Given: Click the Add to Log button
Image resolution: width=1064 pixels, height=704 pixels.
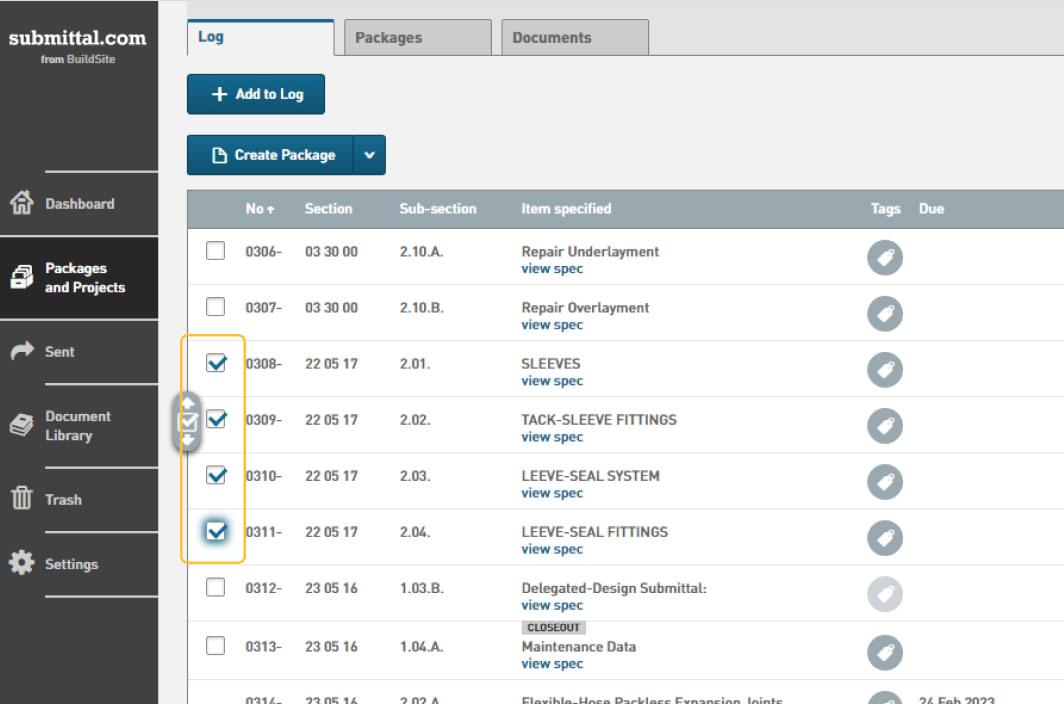Looking at the screenshot, I should tap(256, 94).
